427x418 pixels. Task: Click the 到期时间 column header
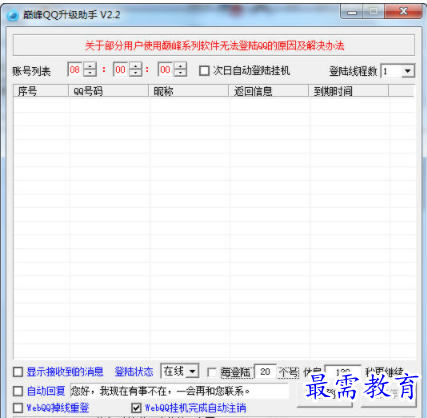349,91
